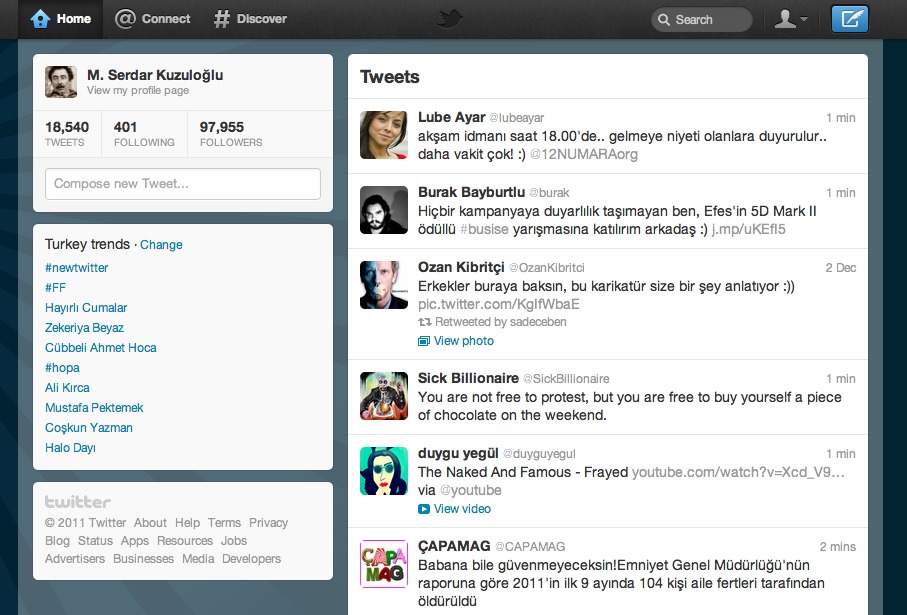
Task: Focus the Search input field
Action: click(702, 20)
